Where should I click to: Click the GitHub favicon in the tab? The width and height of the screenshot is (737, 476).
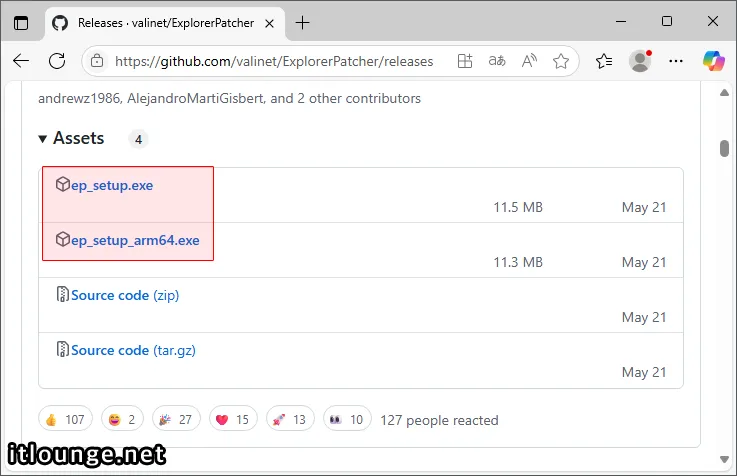click(x=60, y=23)
